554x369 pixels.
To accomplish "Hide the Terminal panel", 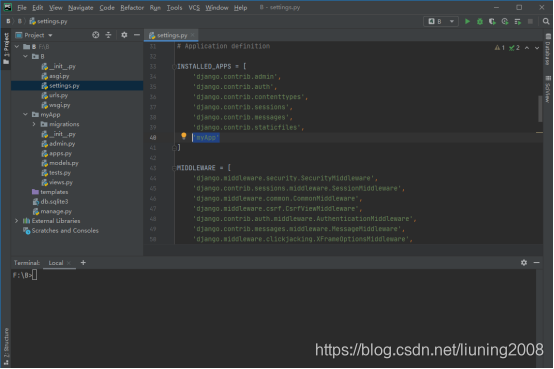I will coord(536,263).
